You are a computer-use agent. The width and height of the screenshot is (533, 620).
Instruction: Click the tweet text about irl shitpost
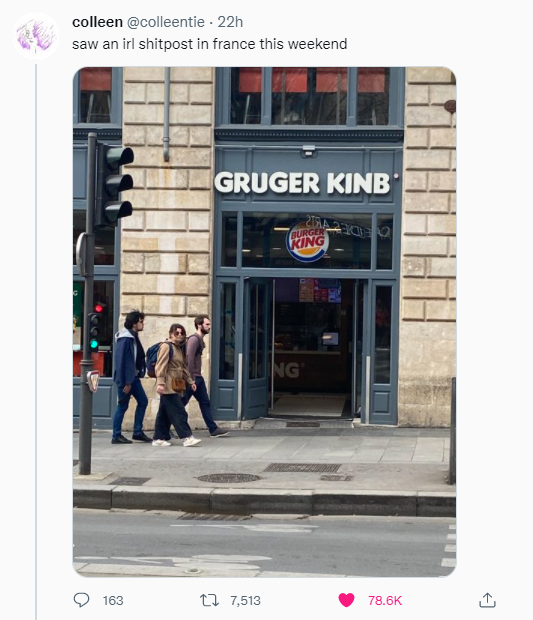point(210,44)
